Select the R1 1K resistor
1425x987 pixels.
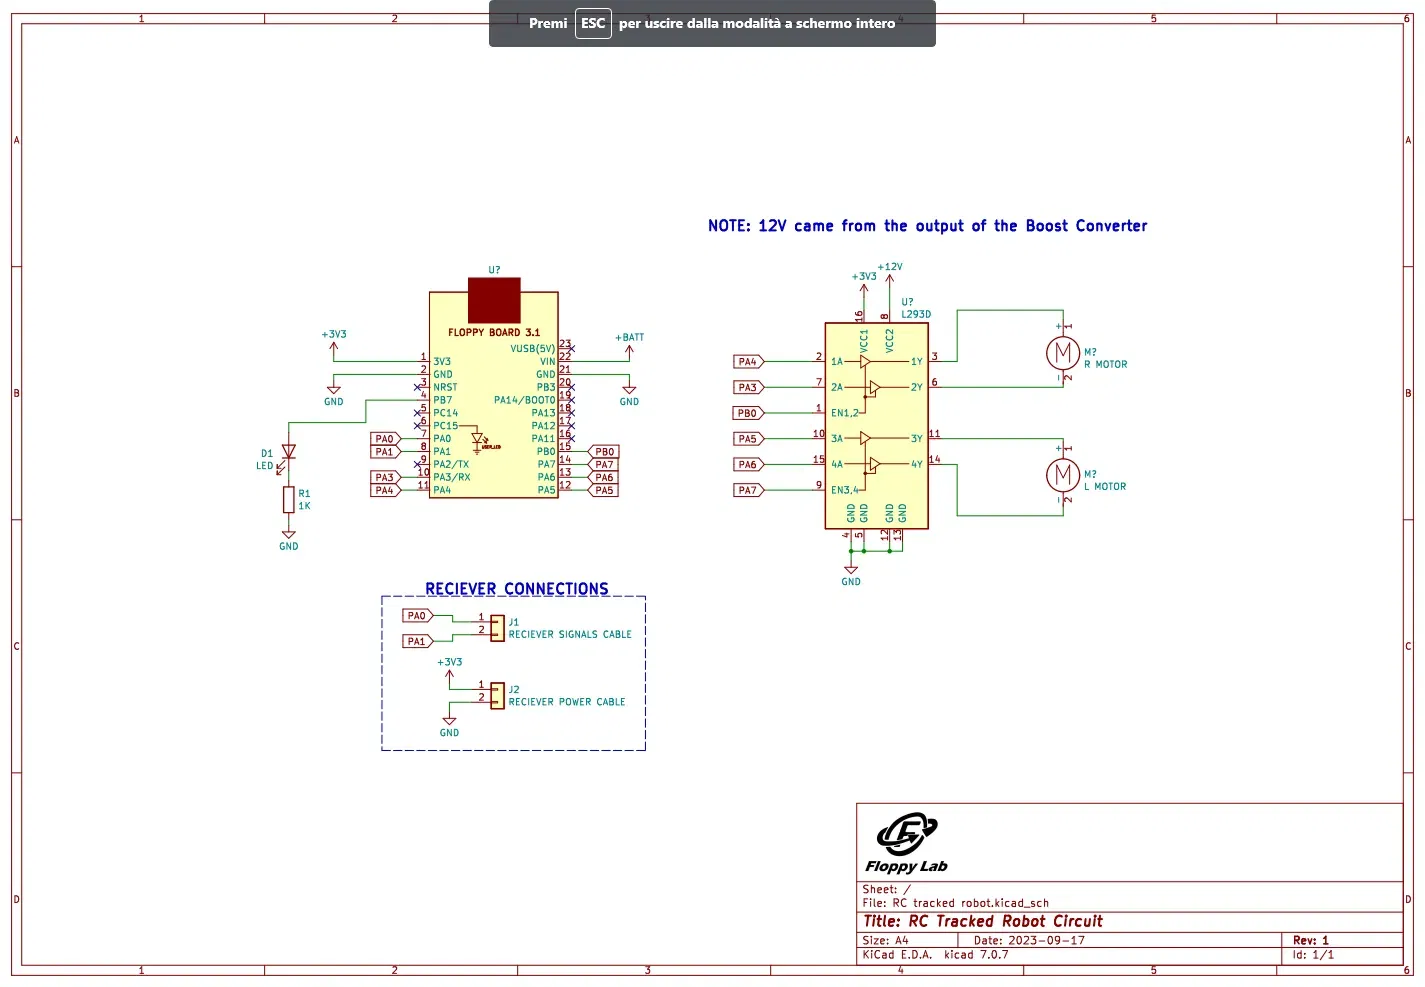(288, 500)
